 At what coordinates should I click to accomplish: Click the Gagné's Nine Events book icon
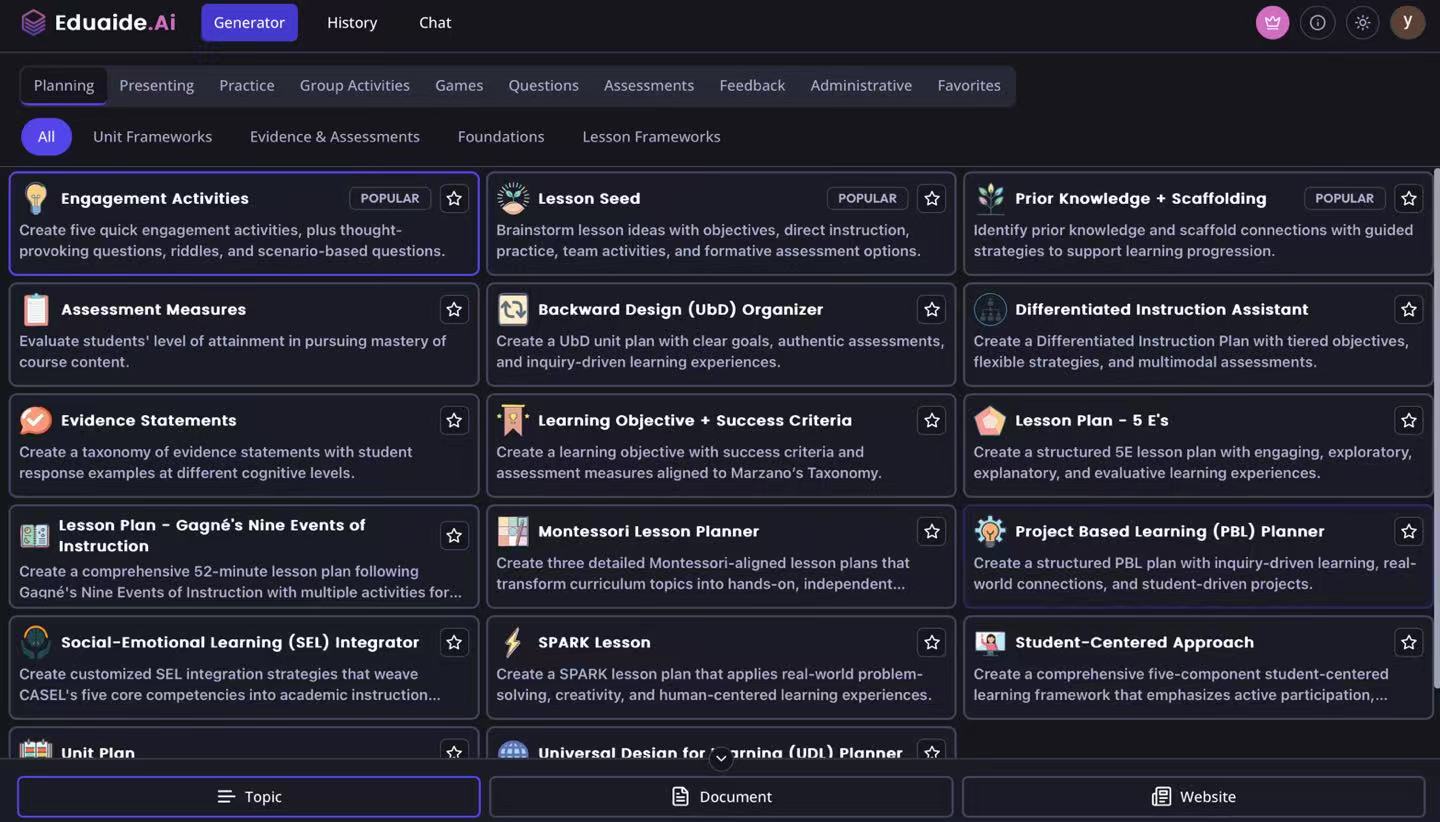(35, 535)
